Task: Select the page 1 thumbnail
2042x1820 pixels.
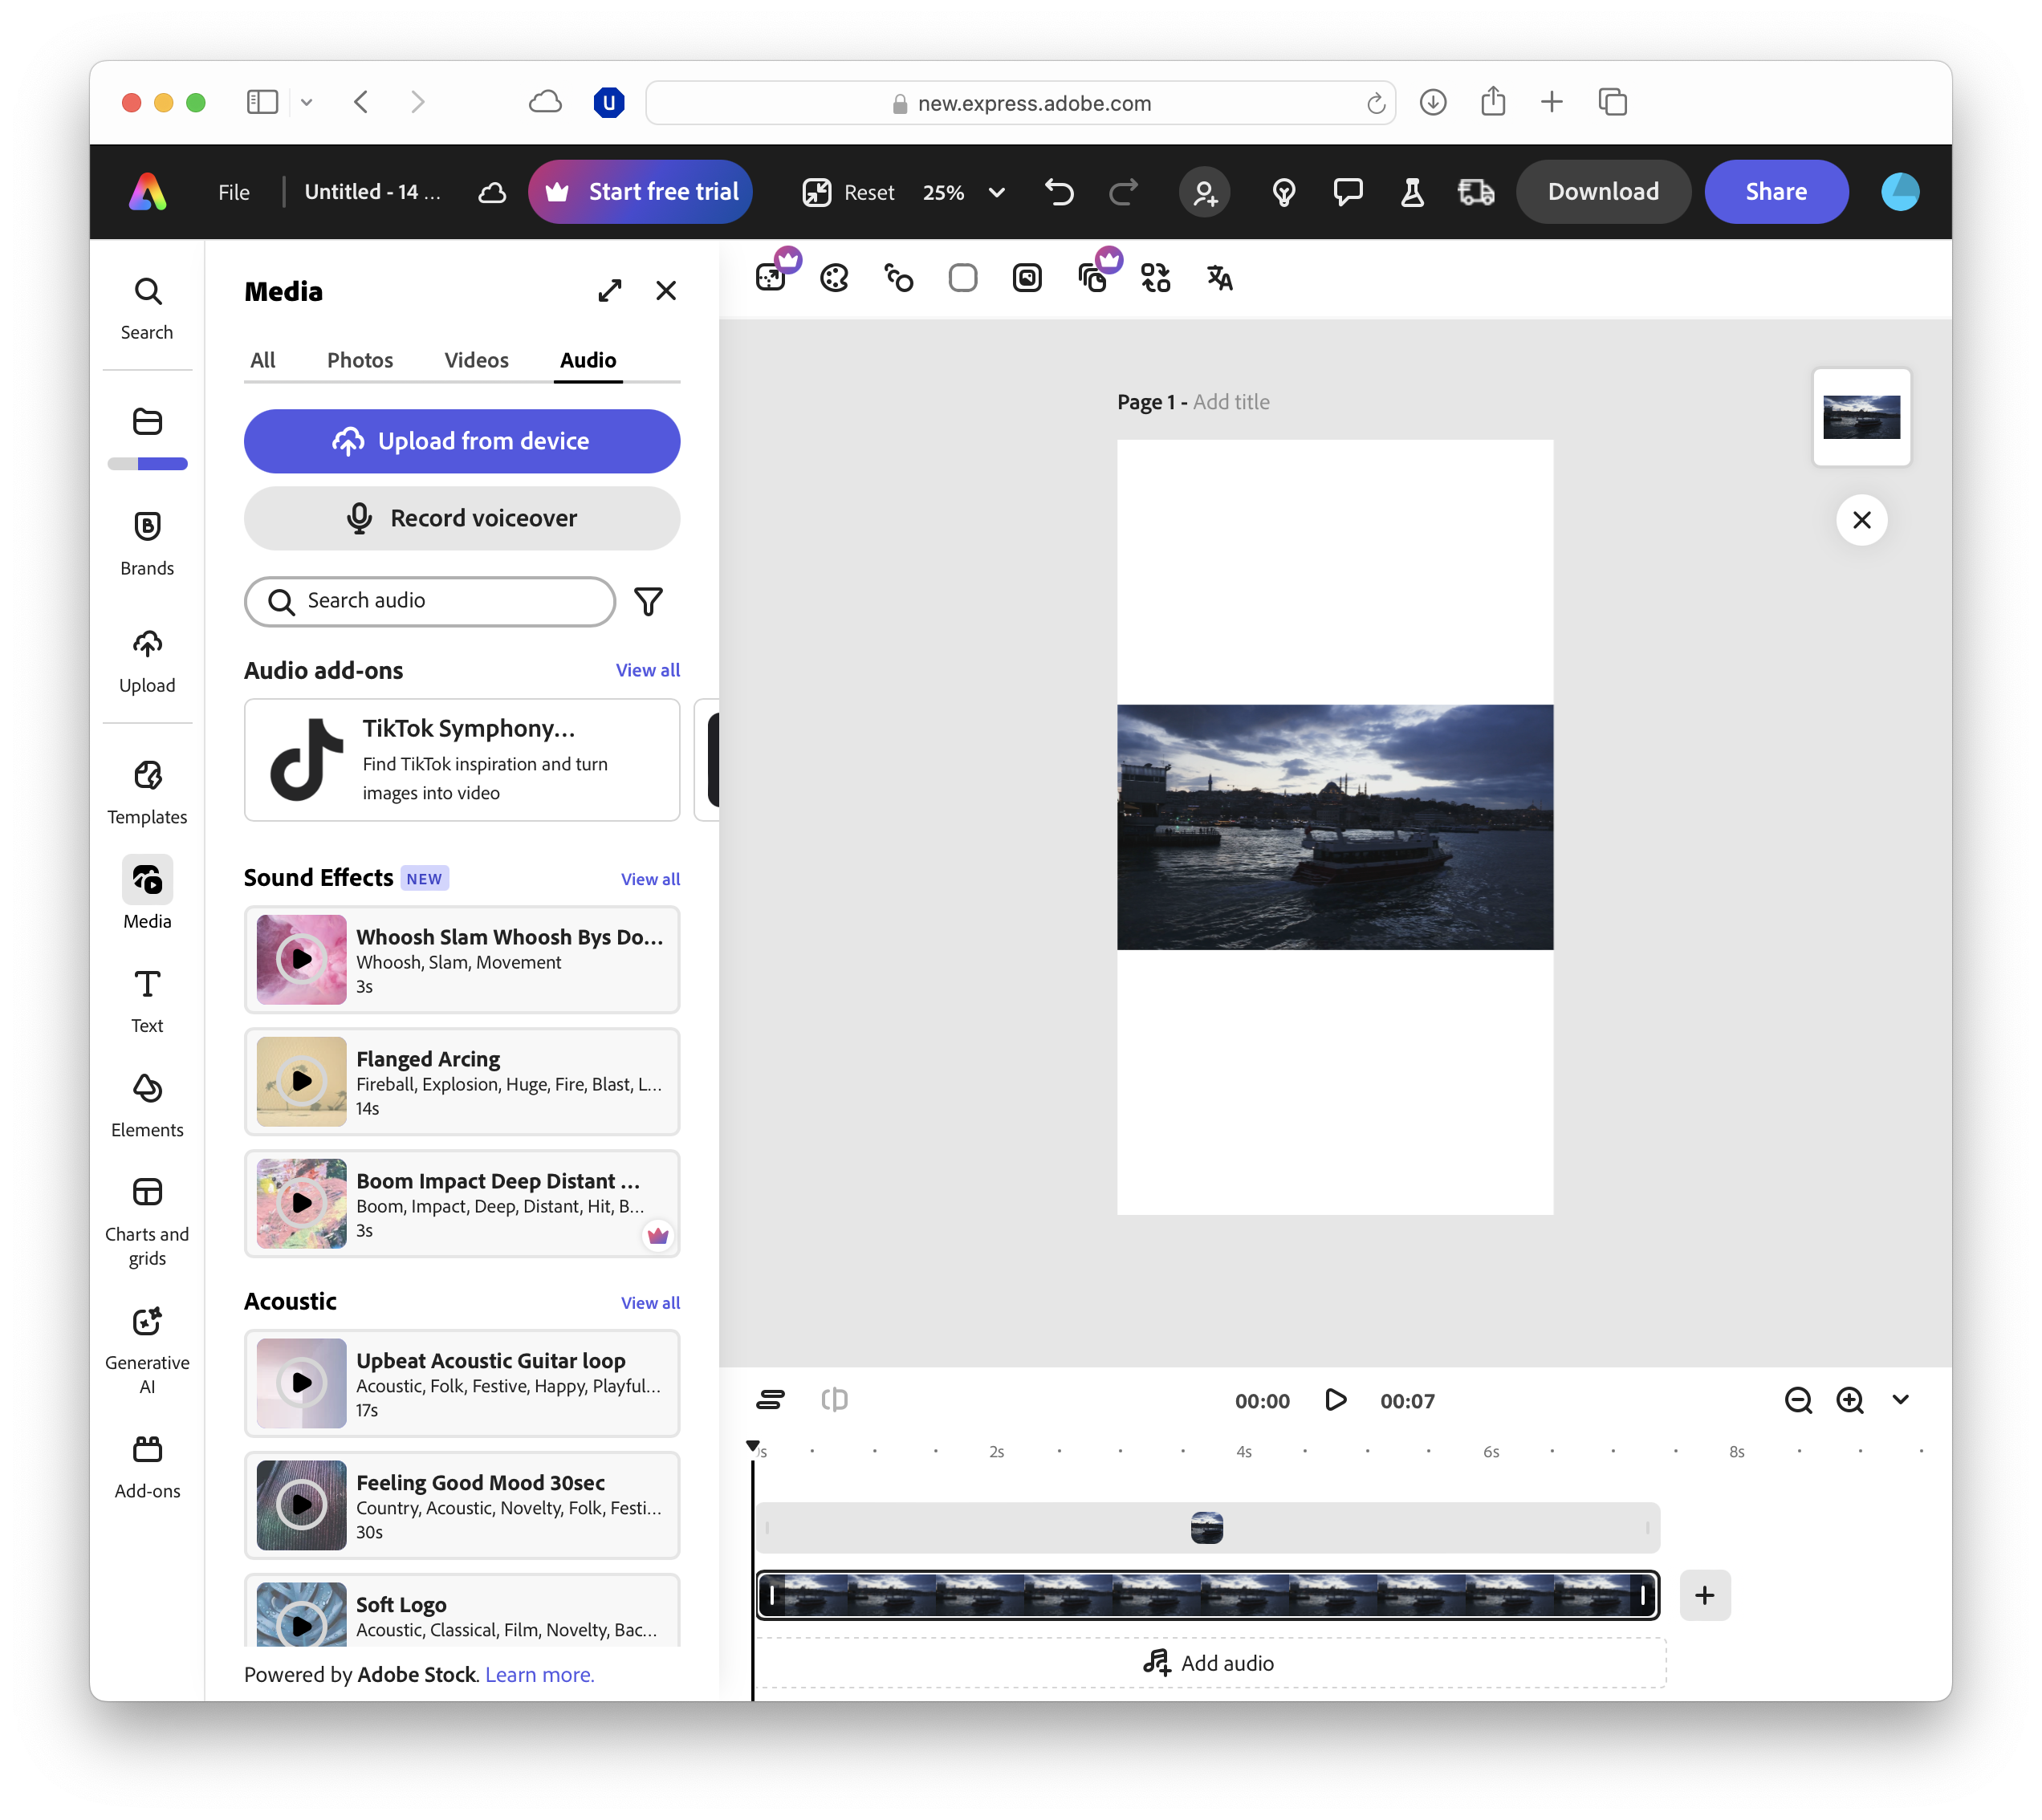Action: coord(1861,417)
